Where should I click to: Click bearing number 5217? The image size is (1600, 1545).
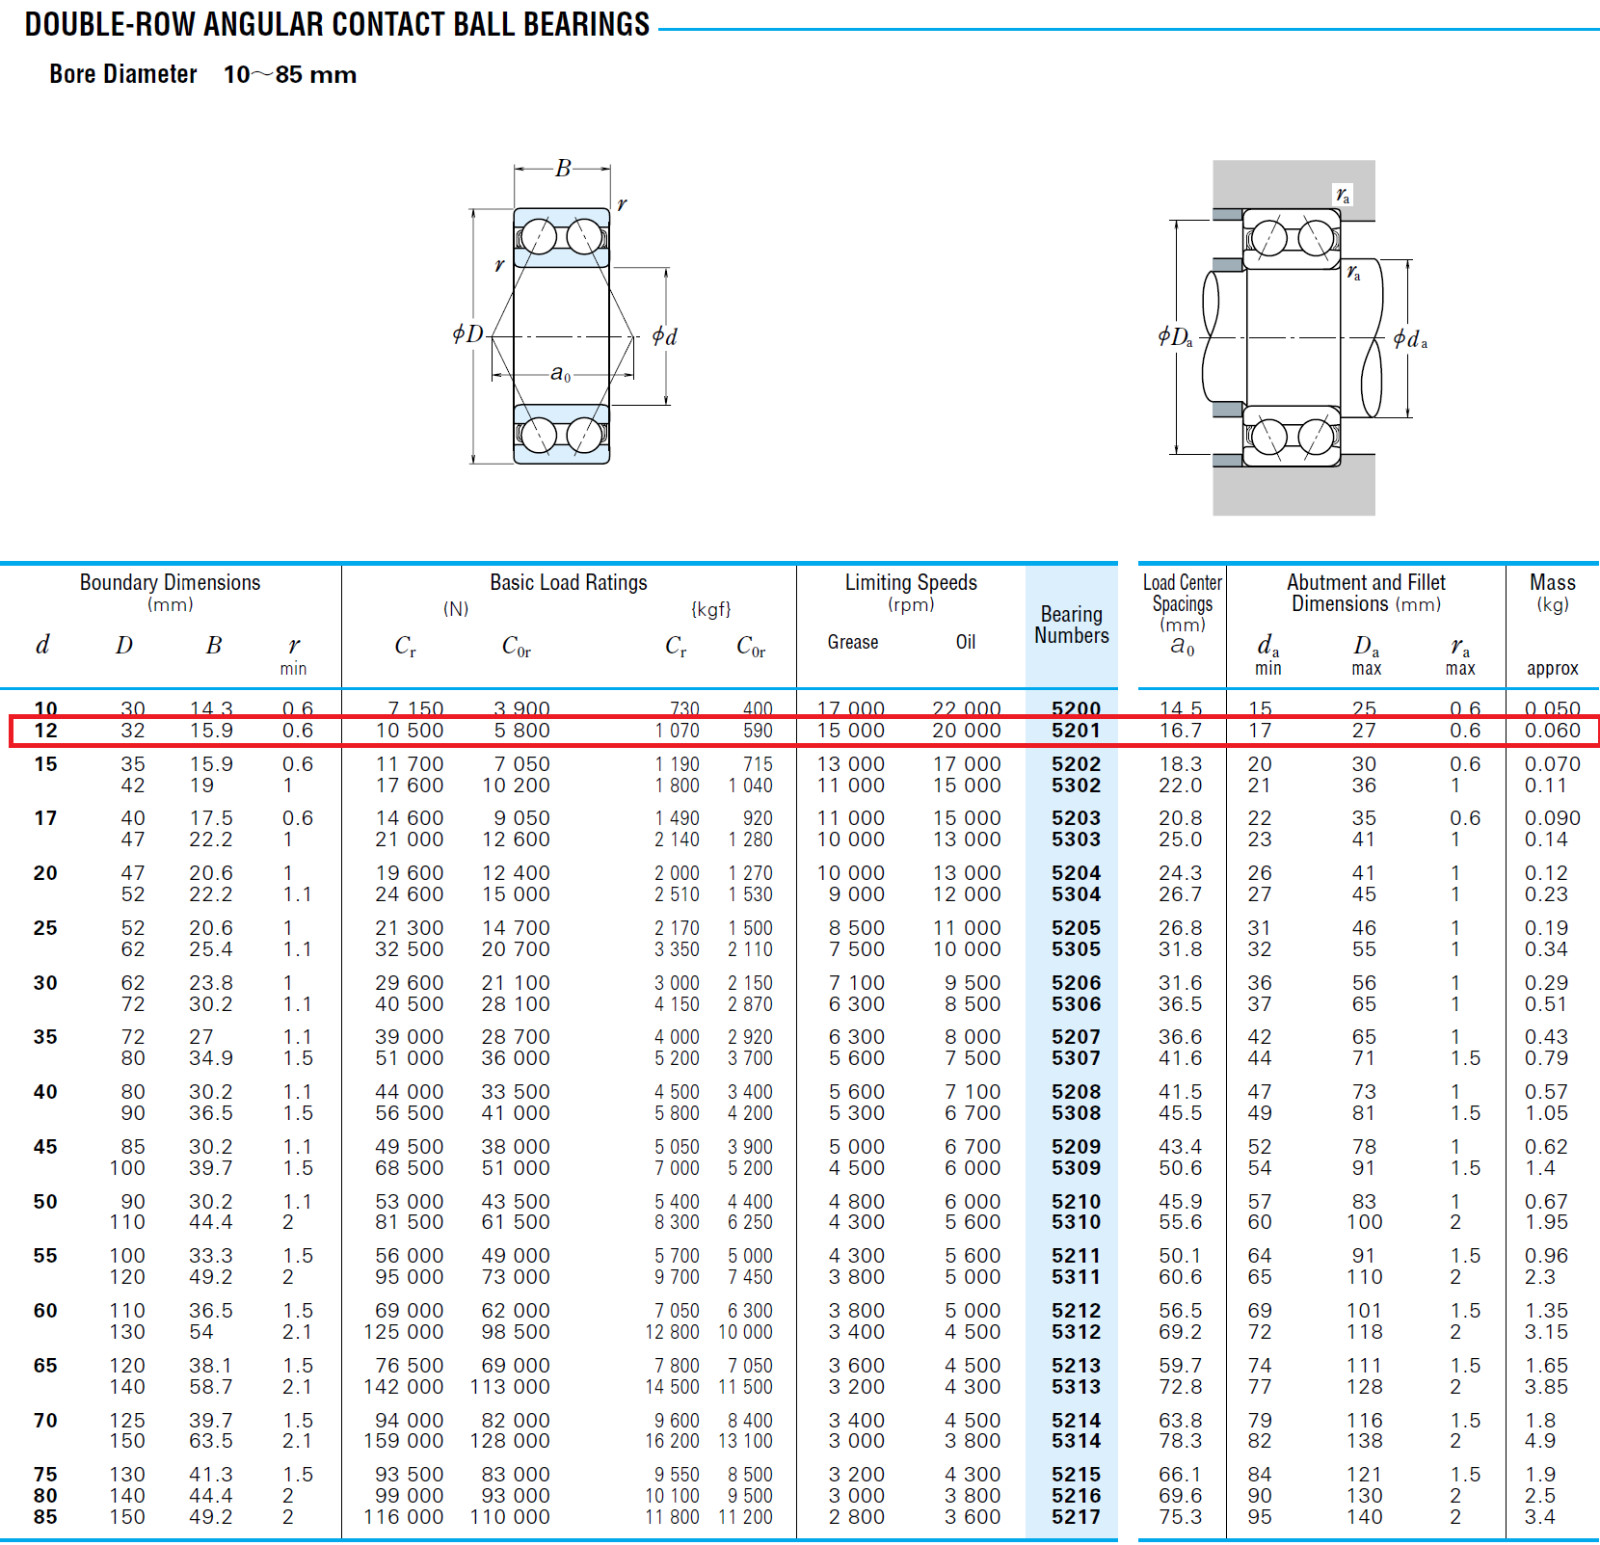[x=1076, y=1517]
